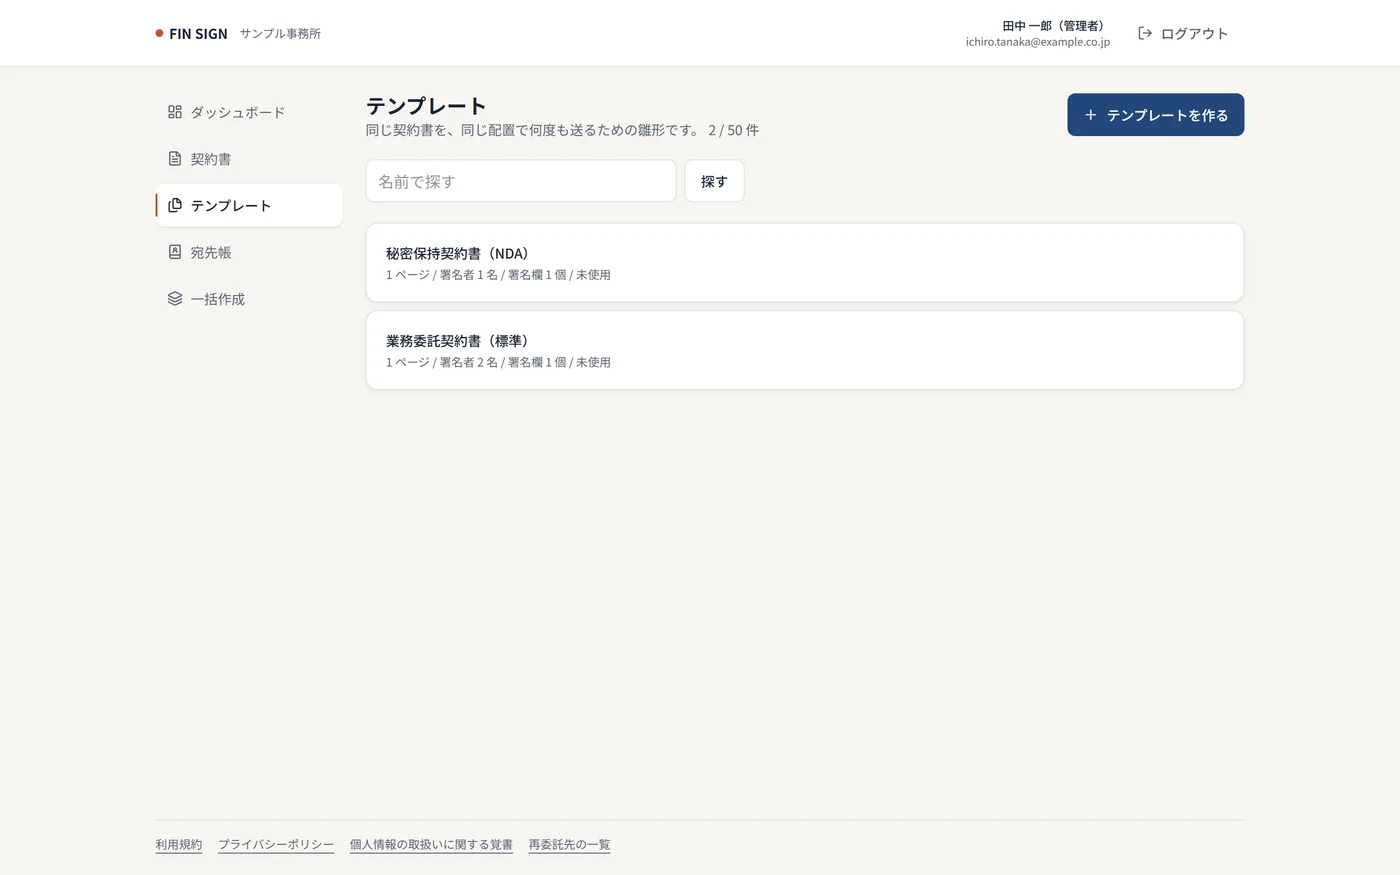Open the 業務委託契約書（標準） template card
1400x875 pixels.
(x=805, y=350)
